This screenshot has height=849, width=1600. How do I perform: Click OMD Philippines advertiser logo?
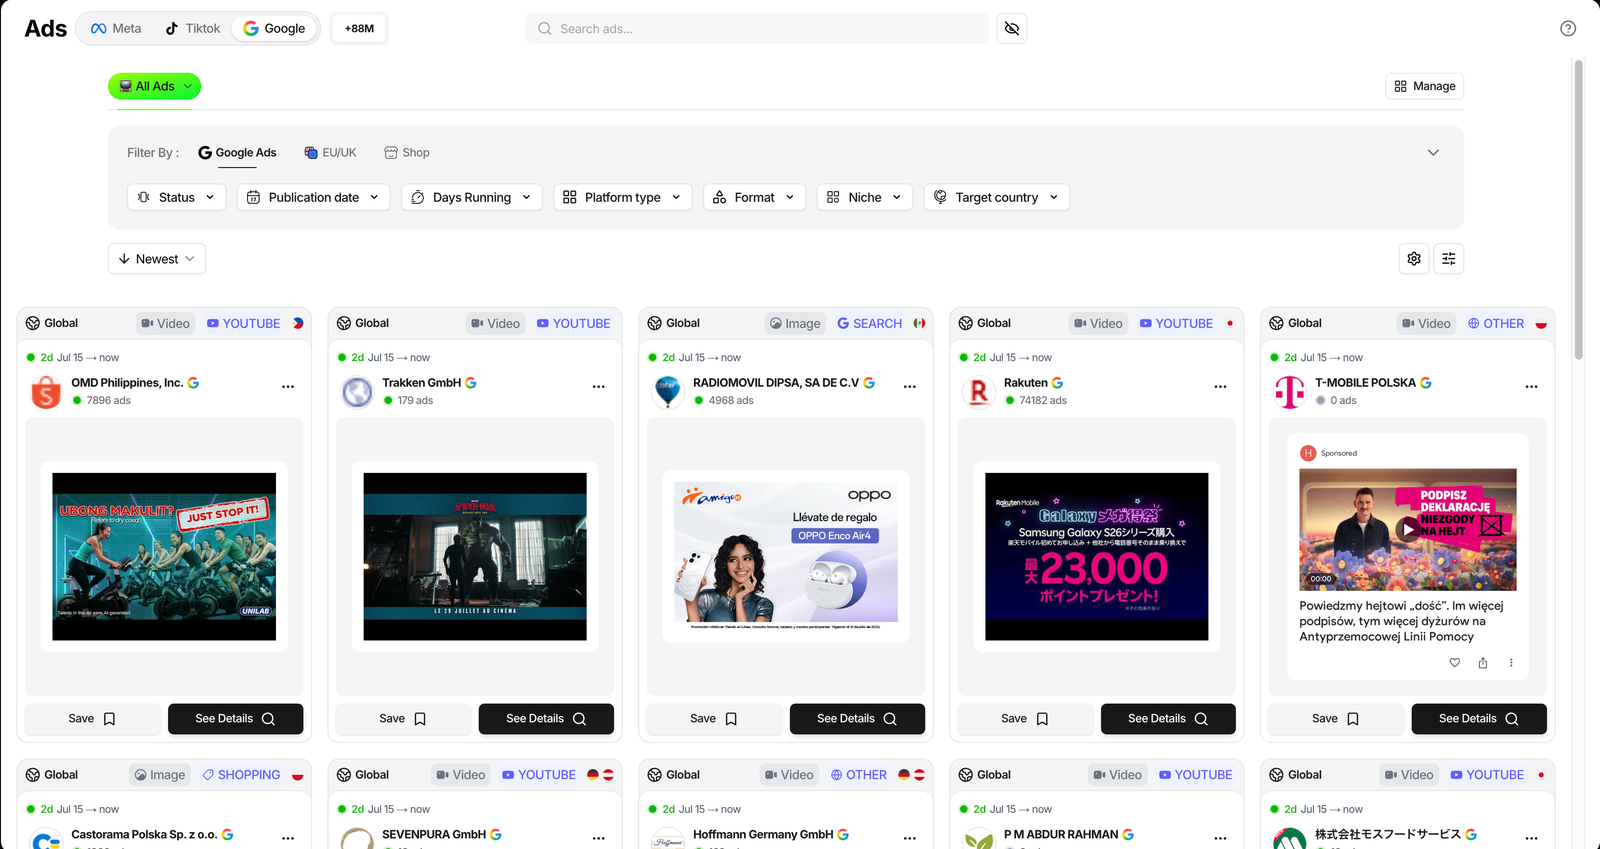(46, 392)
